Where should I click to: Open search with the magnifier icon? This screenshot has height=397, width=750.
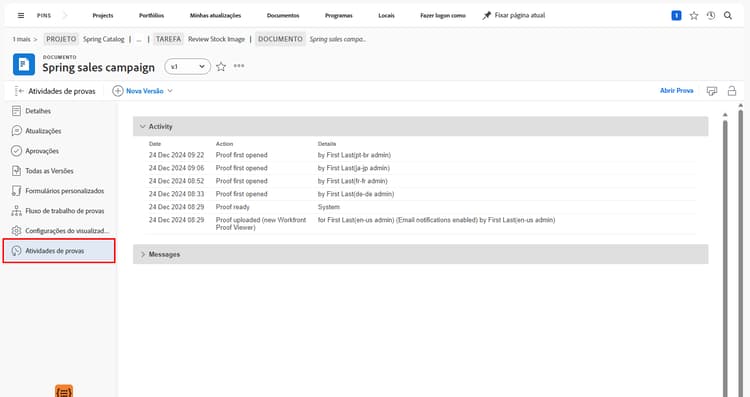(728, 16)
